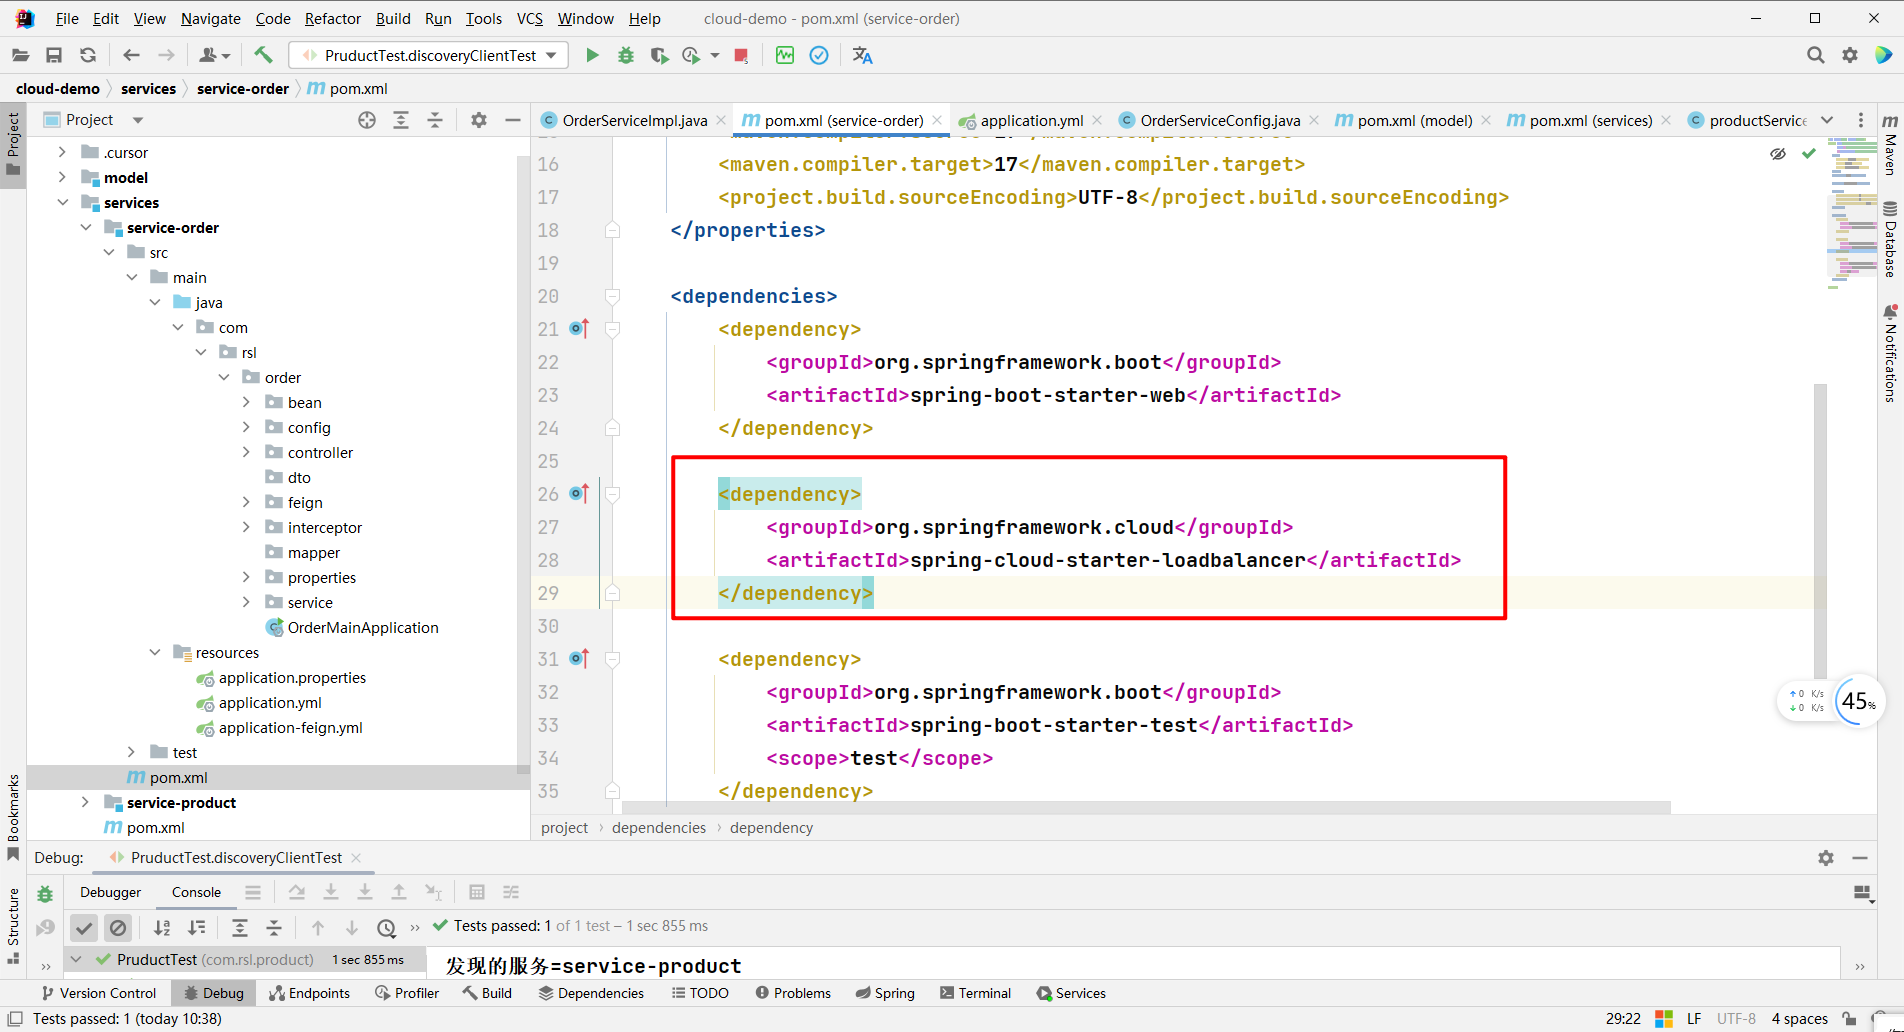
Task: Navigate back with the left arrow icon
Action: (x=131, y=56)
